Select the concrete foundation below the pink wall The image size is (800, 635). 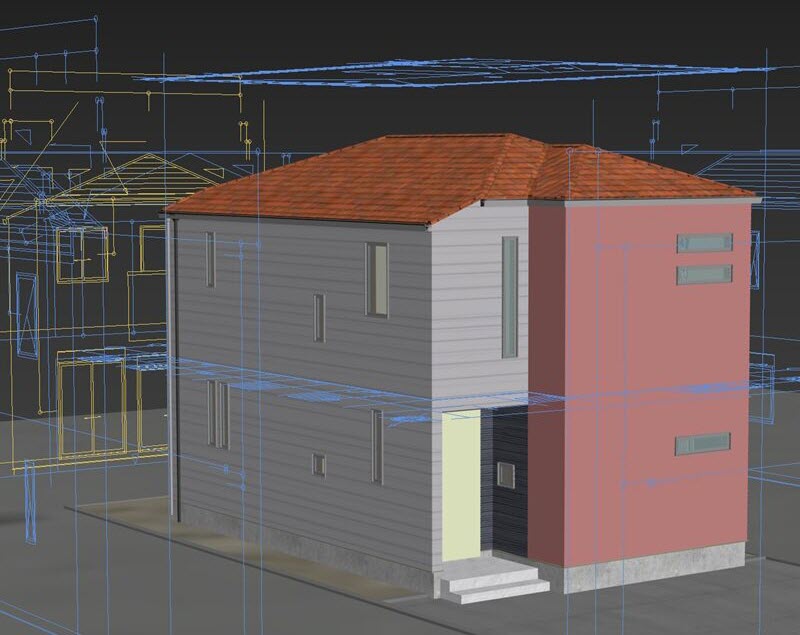(650, 566)
